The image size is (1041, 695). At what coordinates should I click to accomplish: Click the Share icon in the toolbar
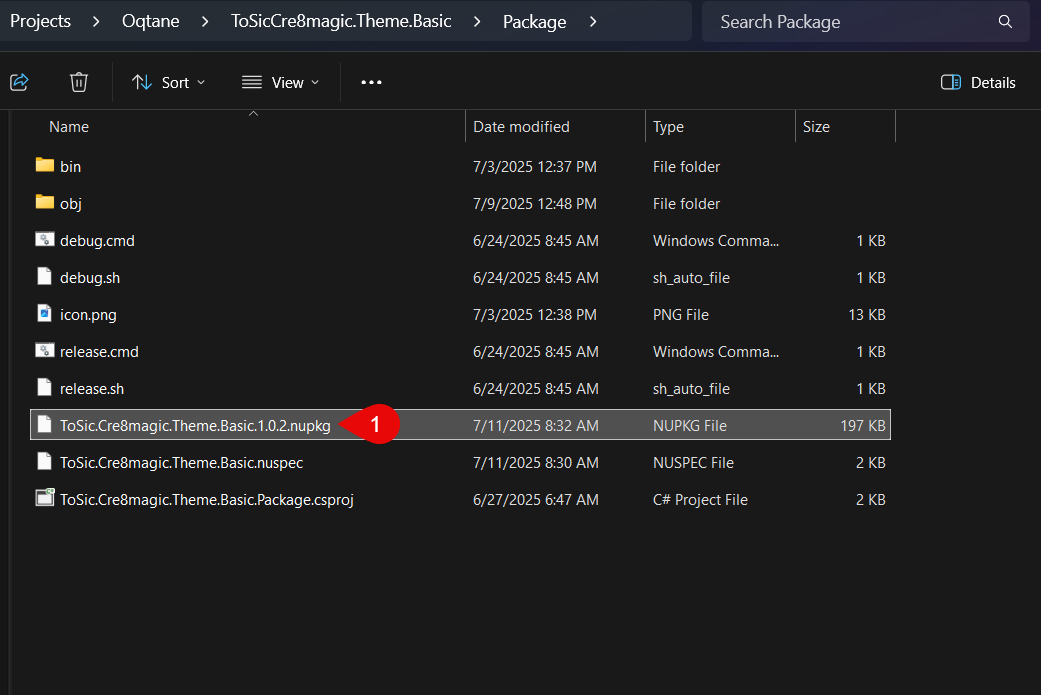pos(19,82)
